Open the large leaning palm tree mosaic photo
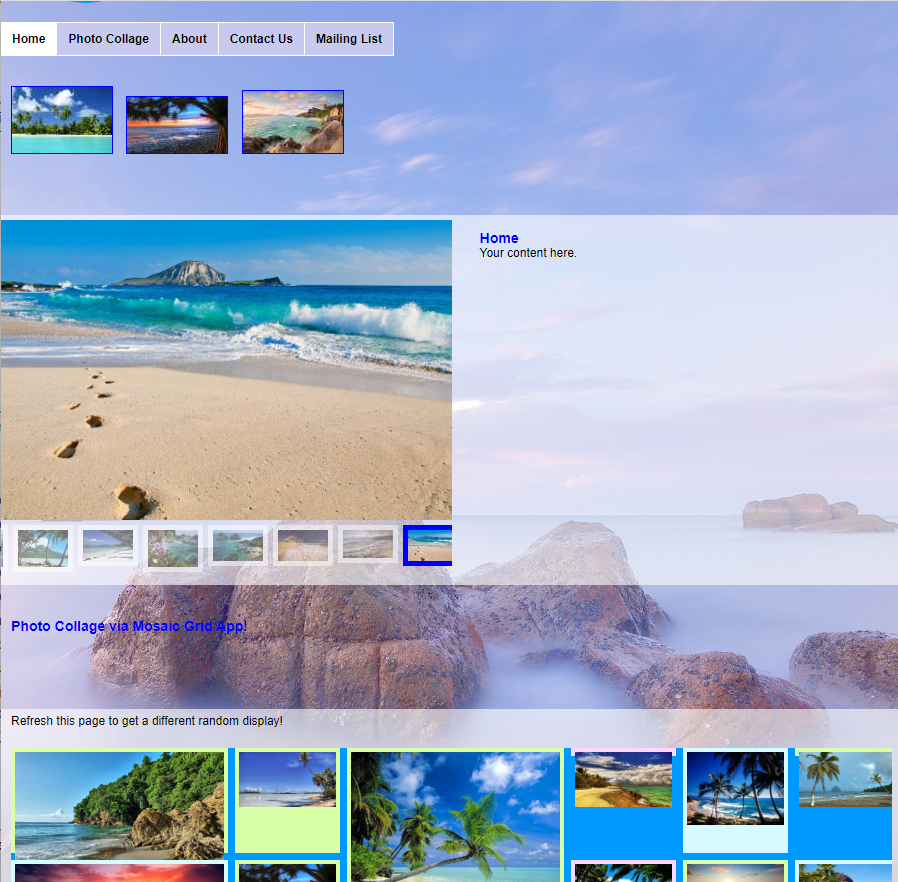This screenshot has width=898, height=882. 455,815
